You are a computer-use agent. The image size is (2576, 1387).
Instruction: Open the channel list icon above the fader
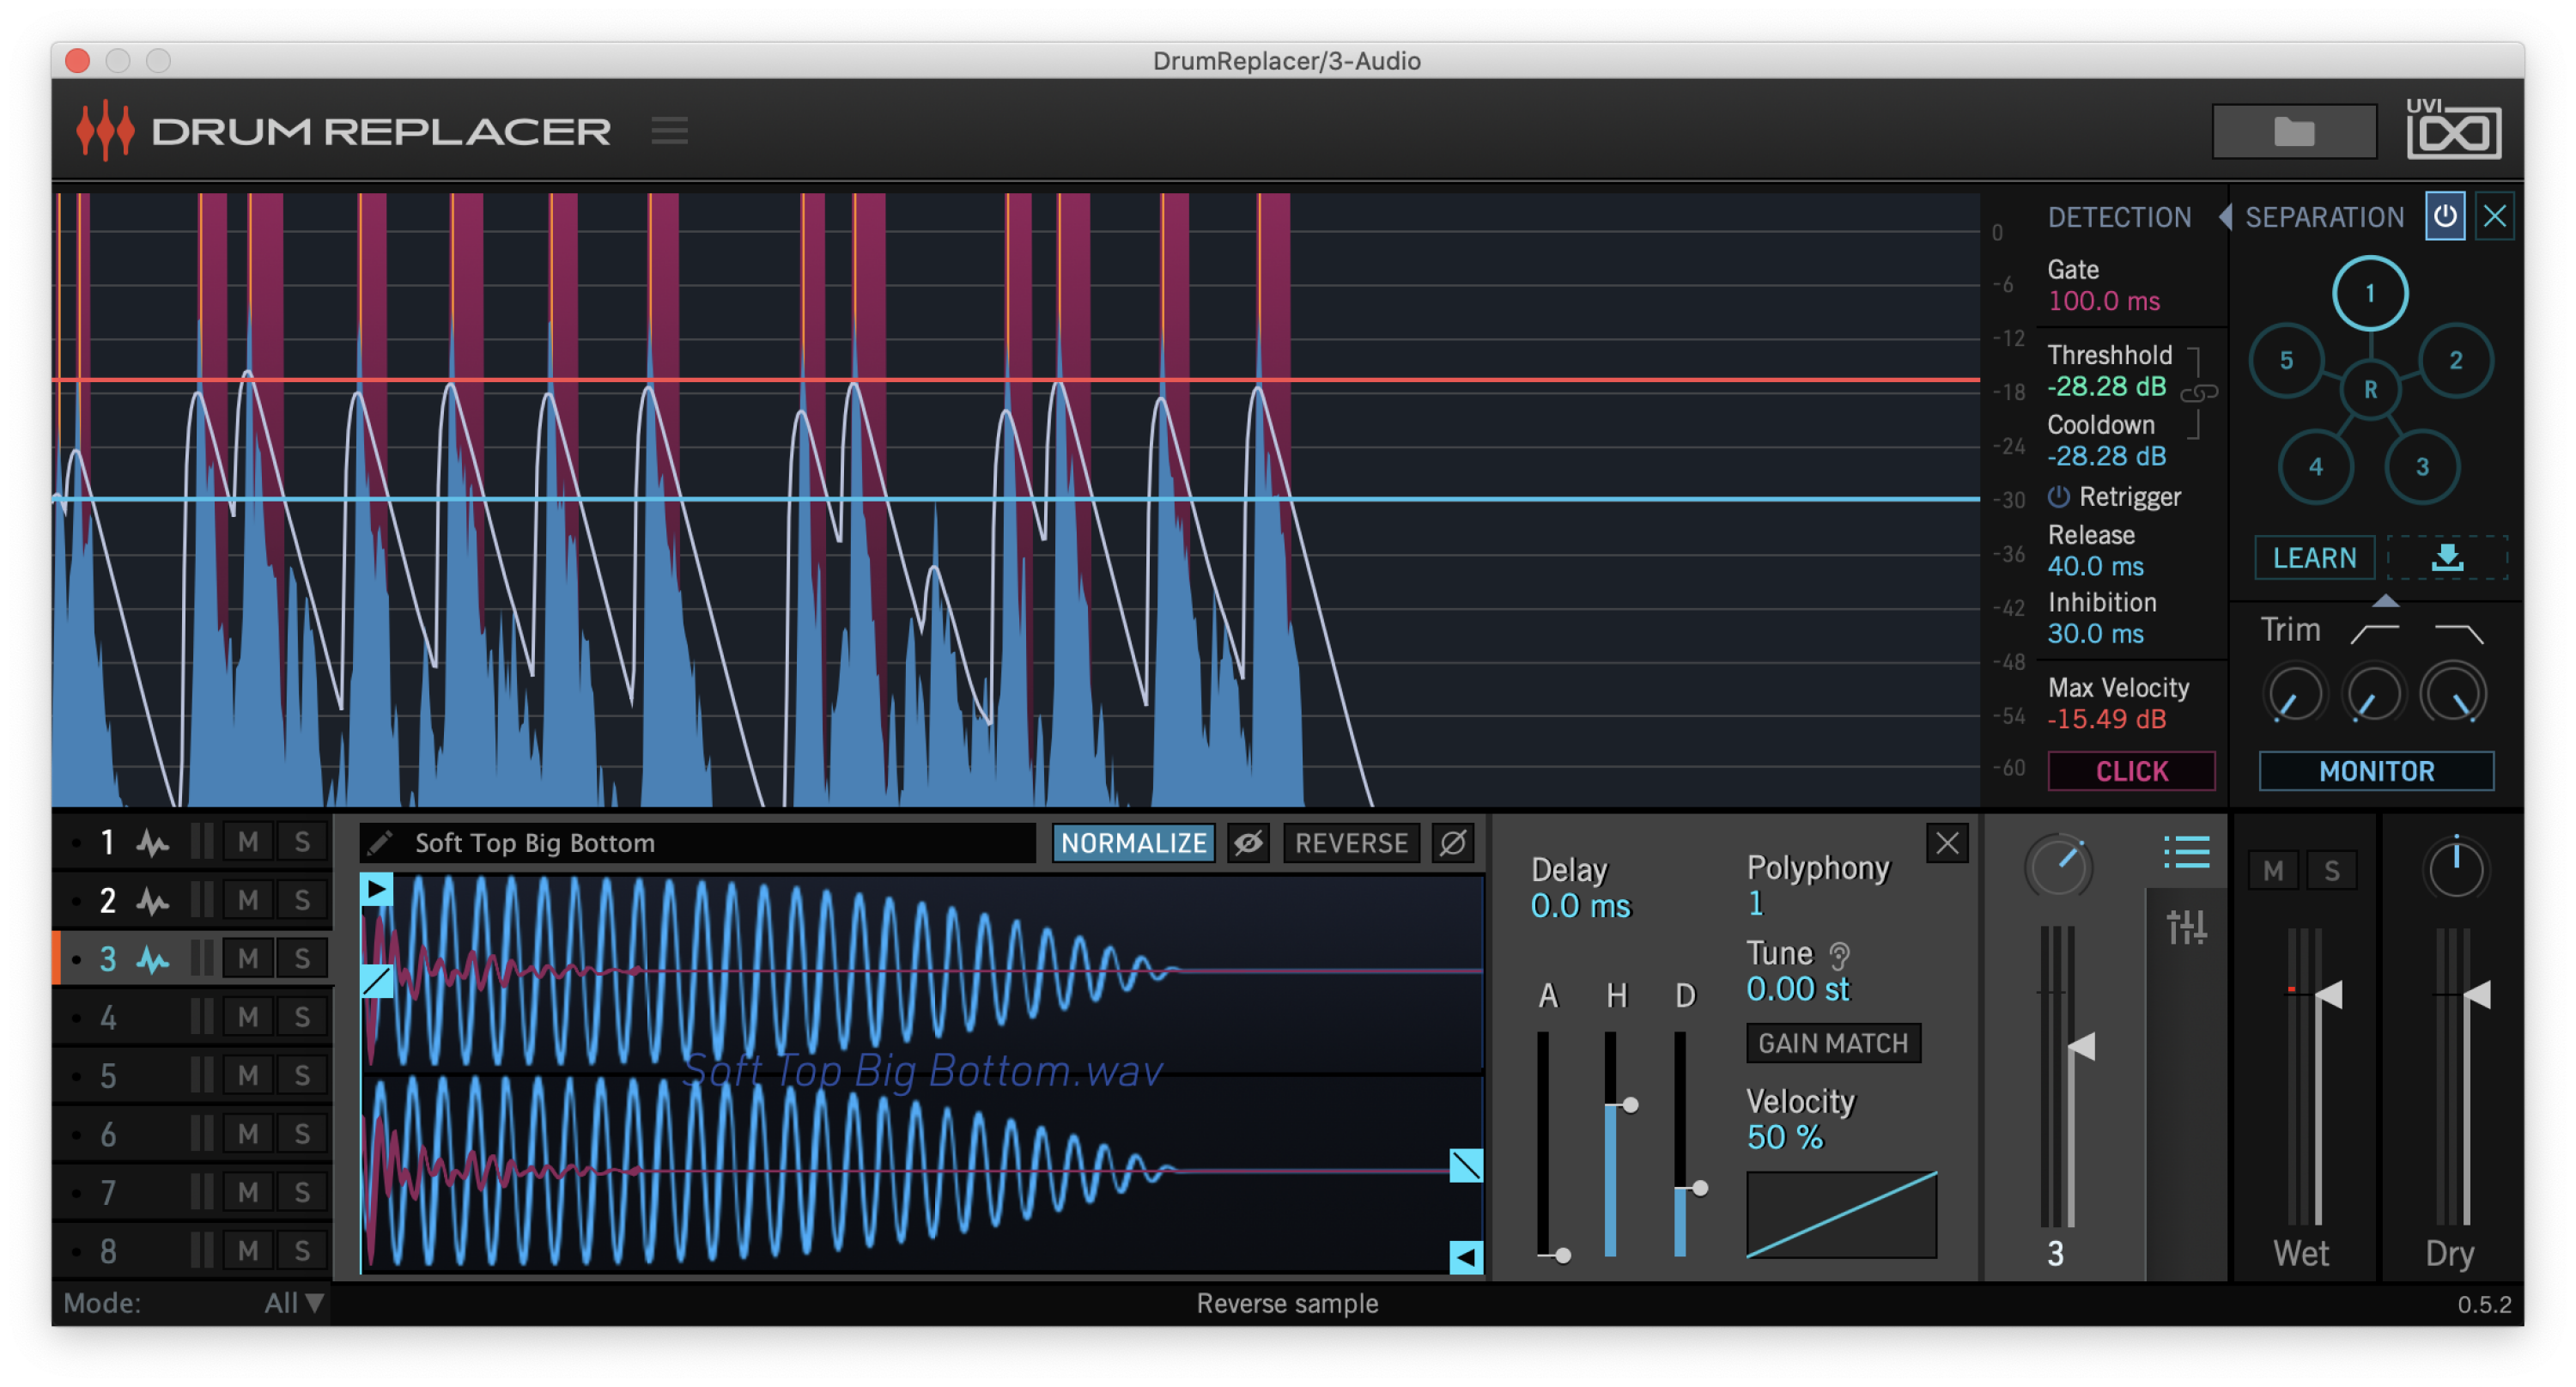tap(2188, 852)
